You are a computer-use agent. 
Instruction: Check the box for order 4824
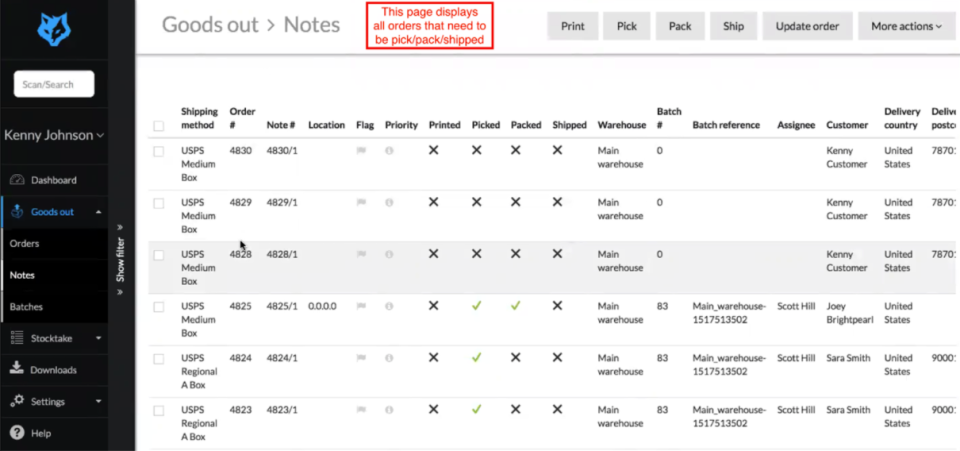(x=159, y=359)
